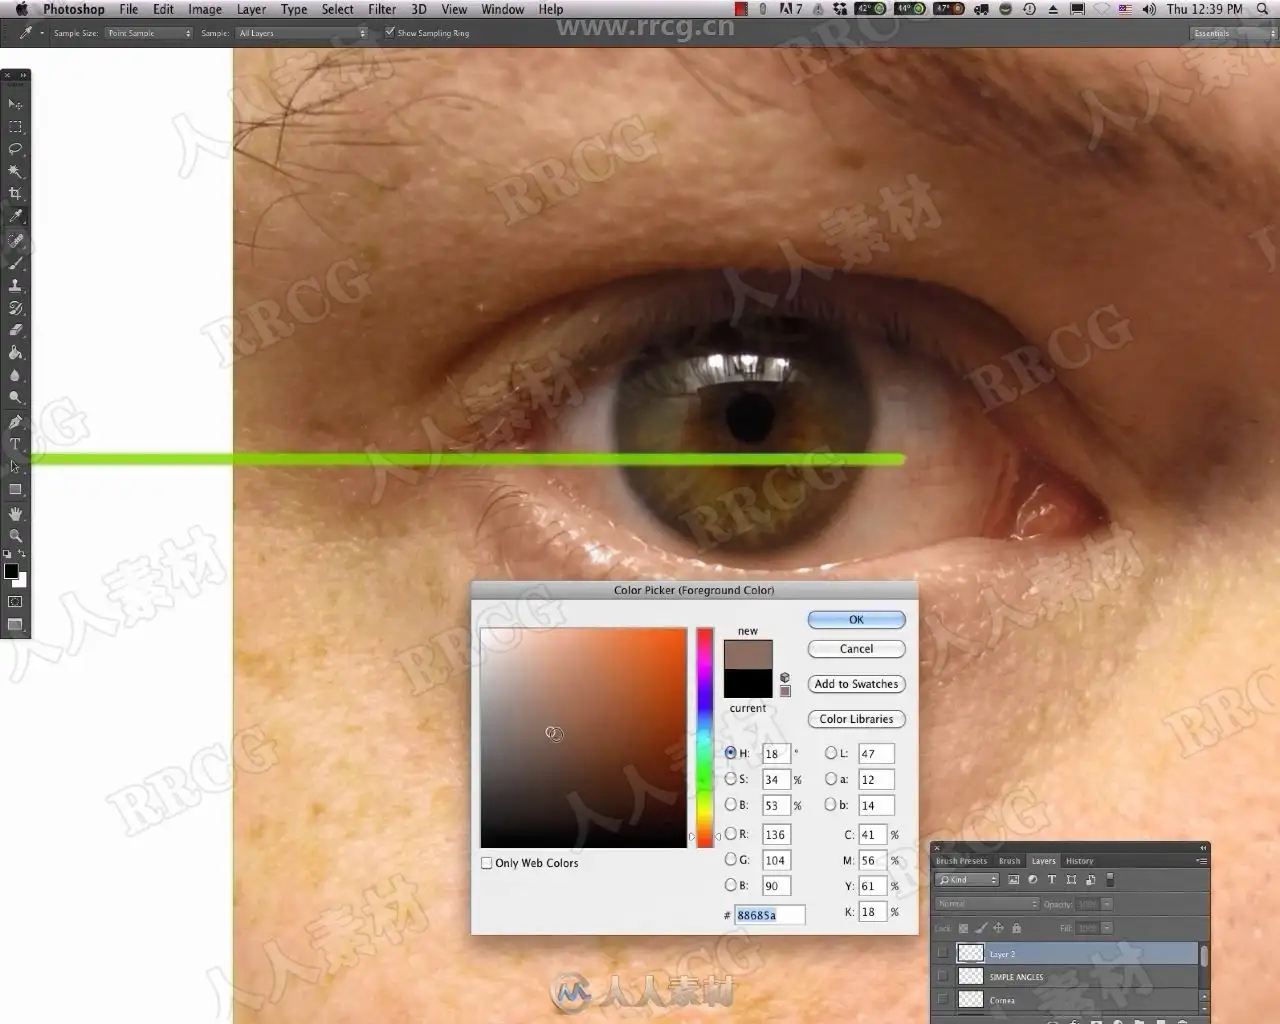The height and width of the screenshot is (1024, 1280).
Task: Toggle Show Sampling Ring checkbox
Action: (390, 33)
